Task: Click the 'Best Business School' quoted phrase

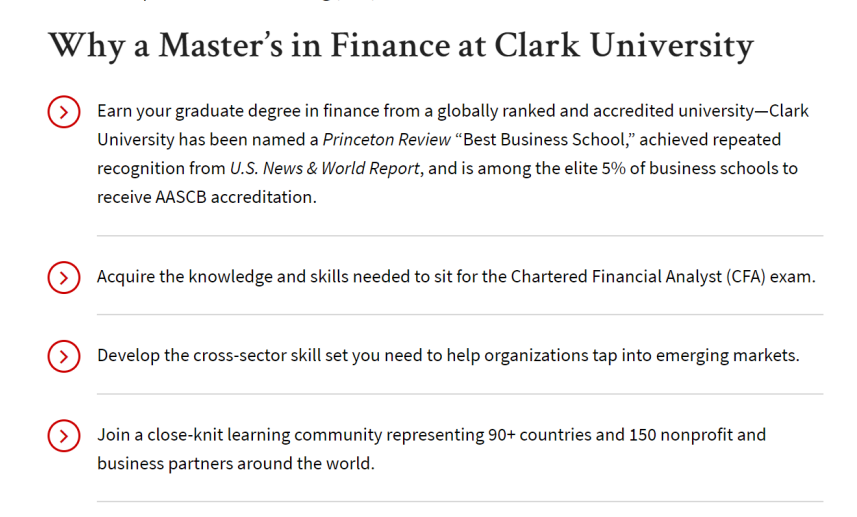Action: pos(544,140)
